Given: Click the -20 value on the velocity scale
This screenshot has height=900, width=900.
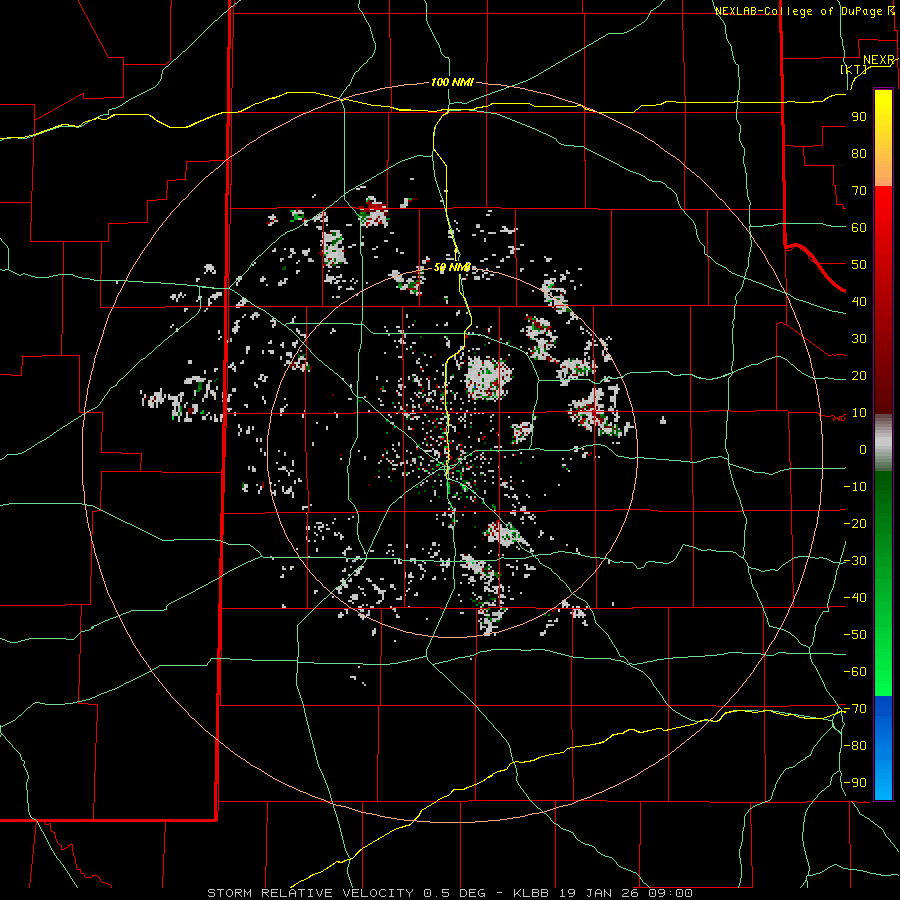Looking at the screenshot, I should click(x=855, y=523).
